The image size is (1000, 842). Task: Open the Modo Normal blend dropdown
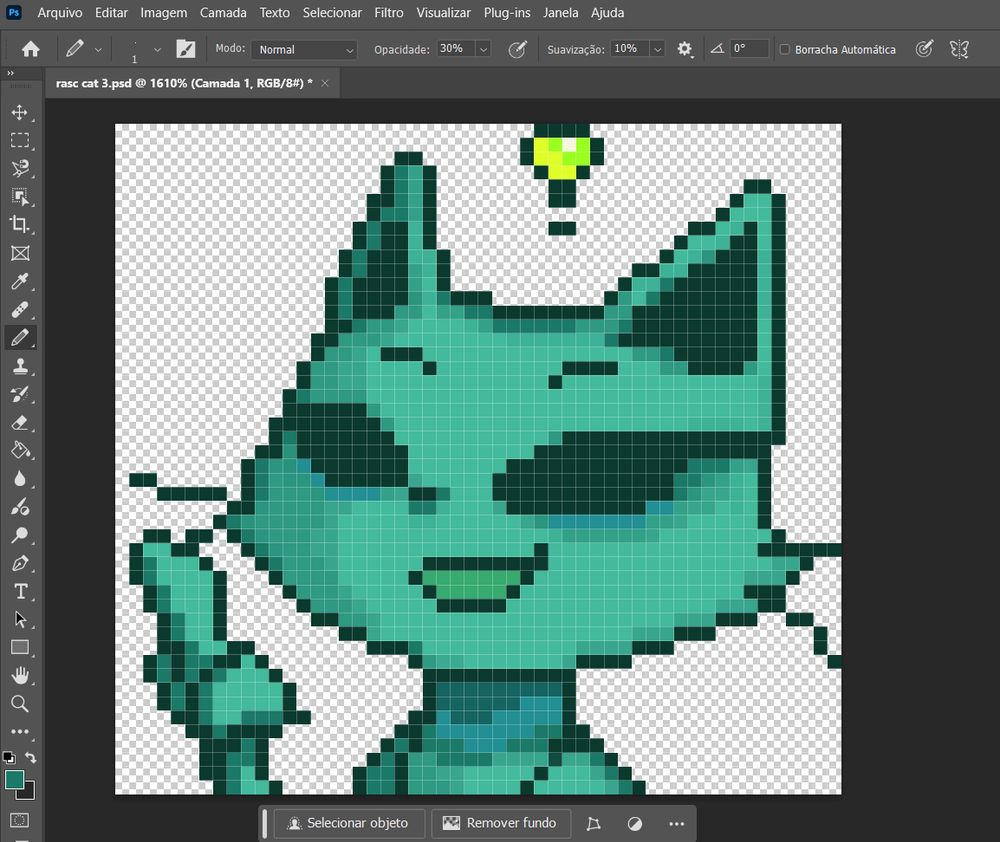point(304,50)
